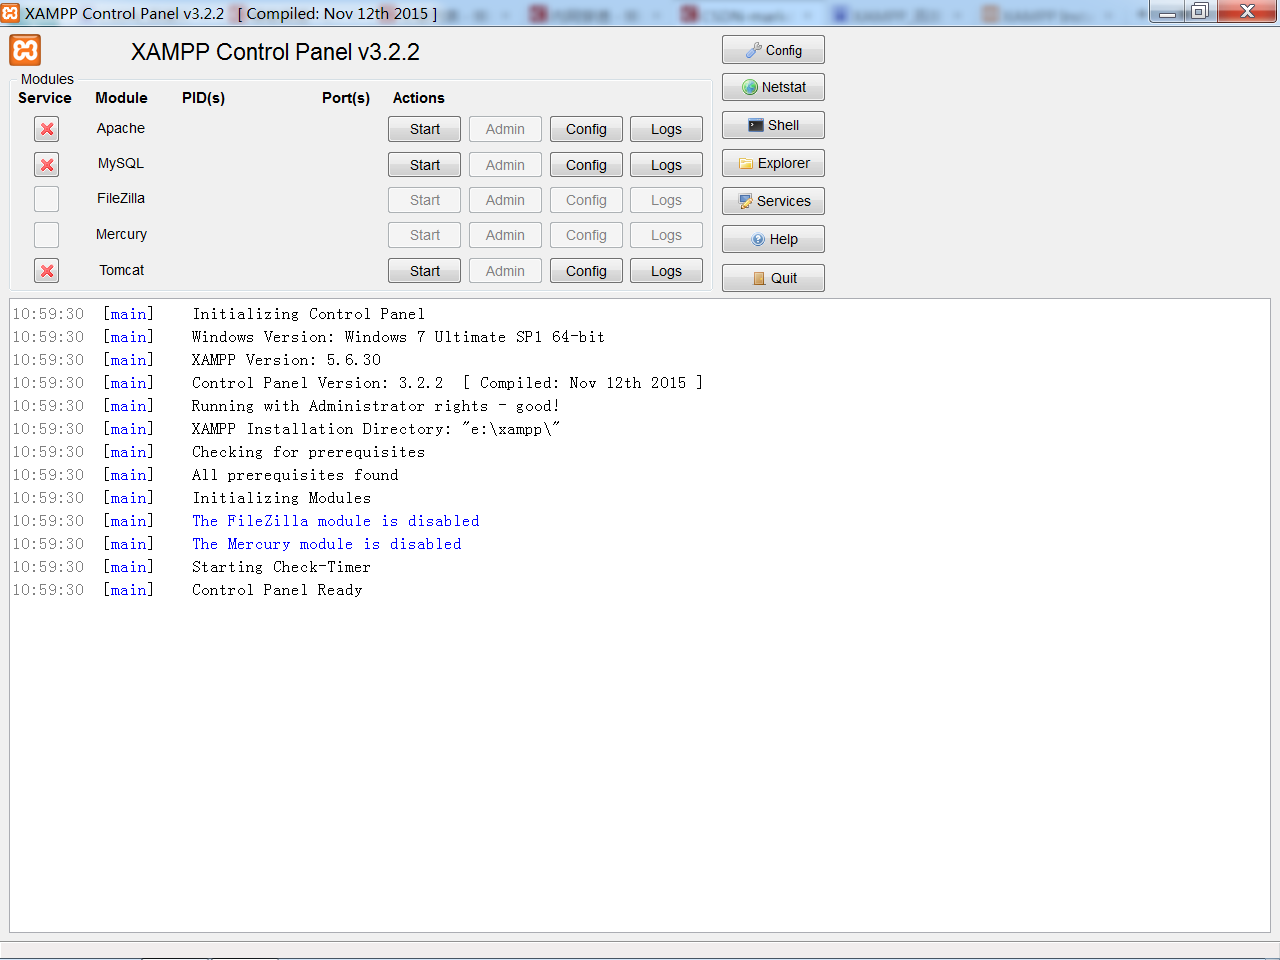Click the FileZilla module label
Screen dimensions: 1280x960
[x=121, y=198]
